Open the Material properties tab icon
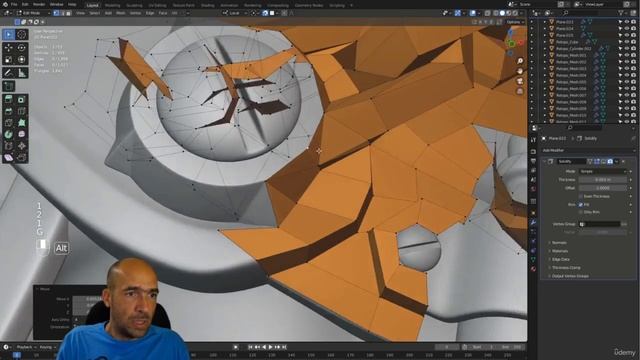The image size is (640, 360). point(533,269)
